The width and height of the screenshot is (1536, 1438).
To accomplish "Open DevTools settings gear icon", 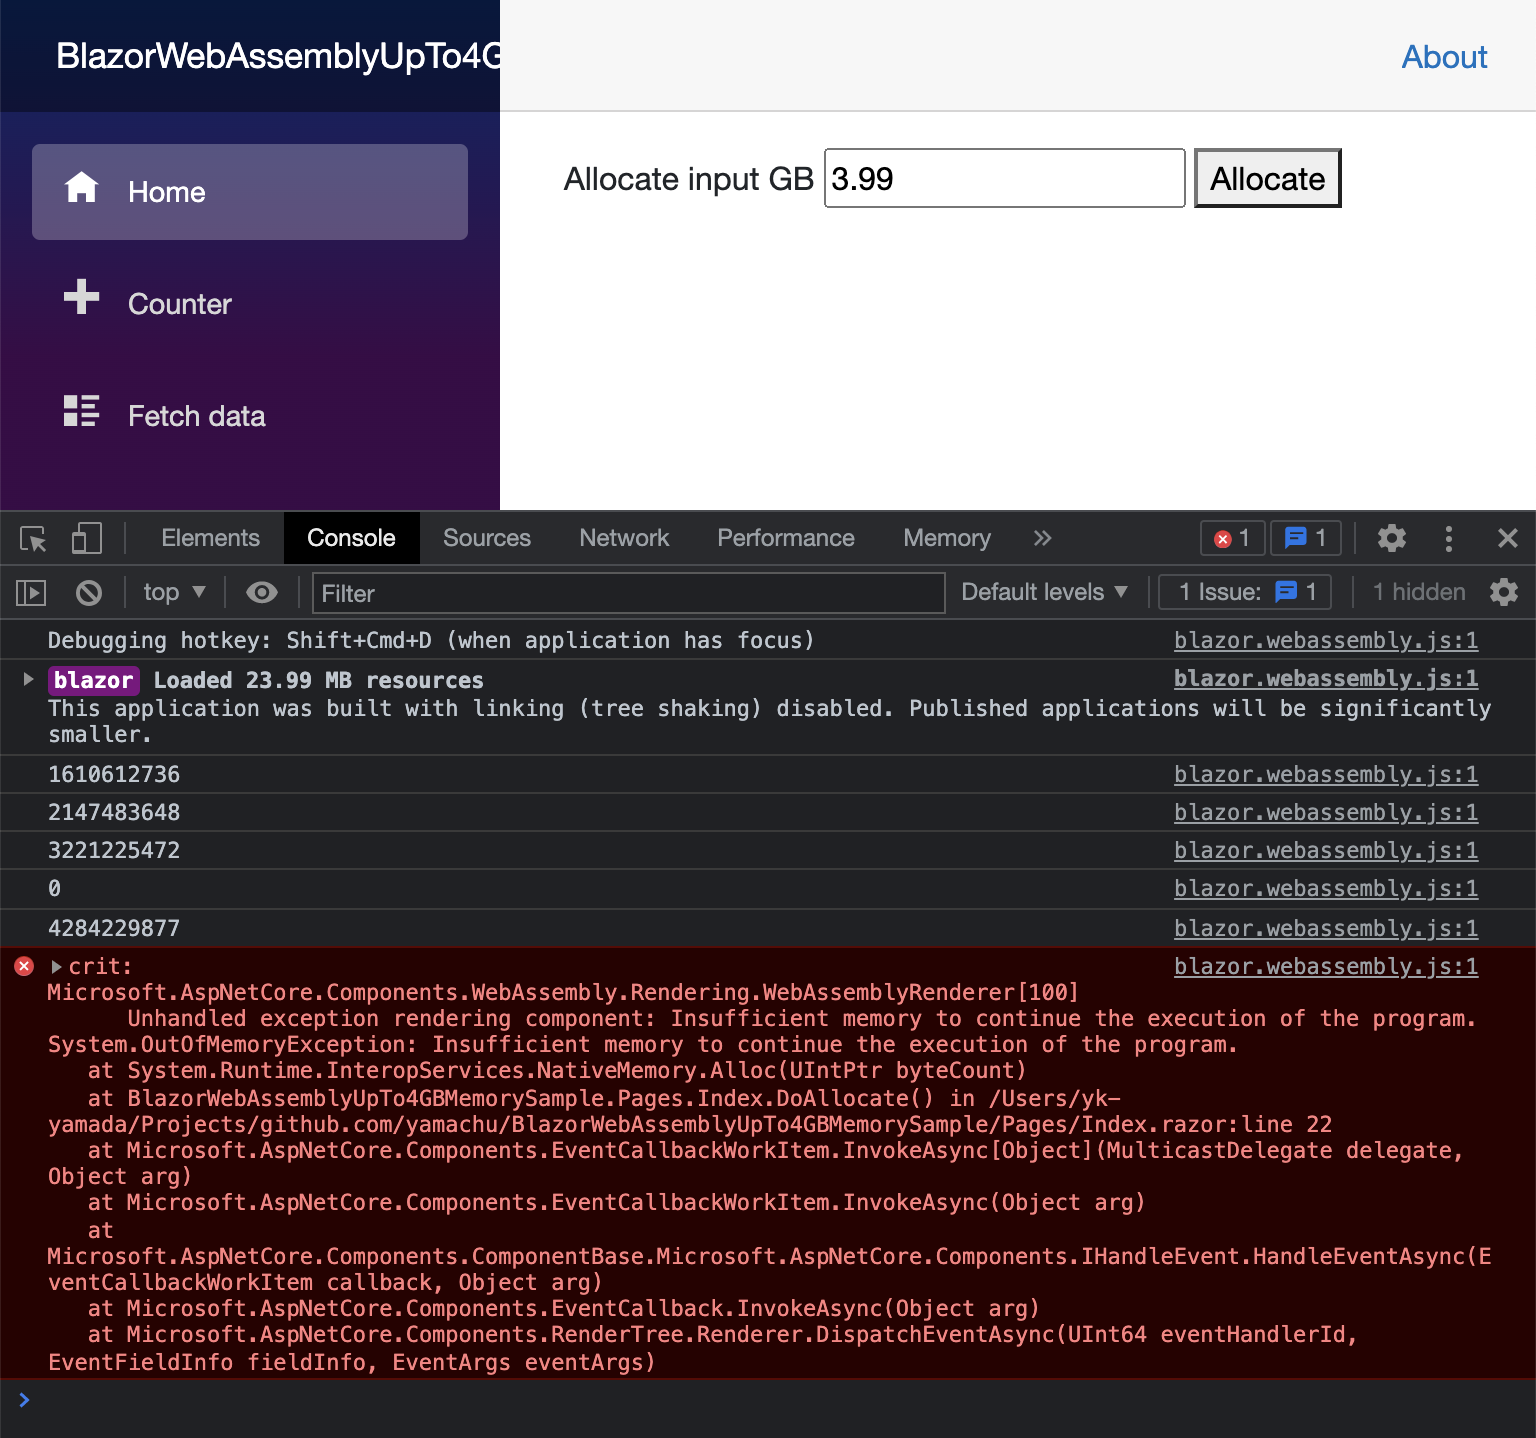I will [1392, 538].
